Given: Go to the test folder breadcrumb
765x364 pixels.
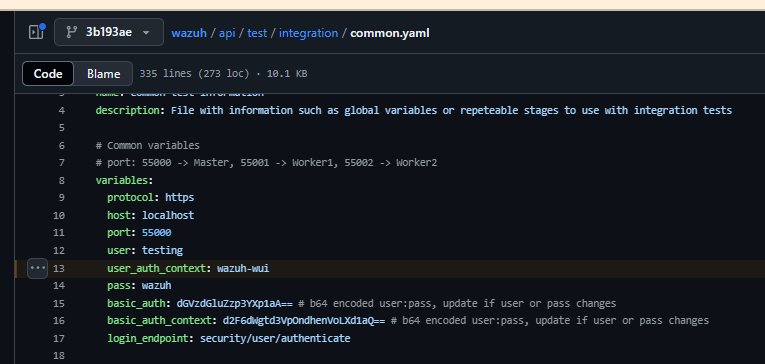Looking at the screenshot, I should coord(257,33).
